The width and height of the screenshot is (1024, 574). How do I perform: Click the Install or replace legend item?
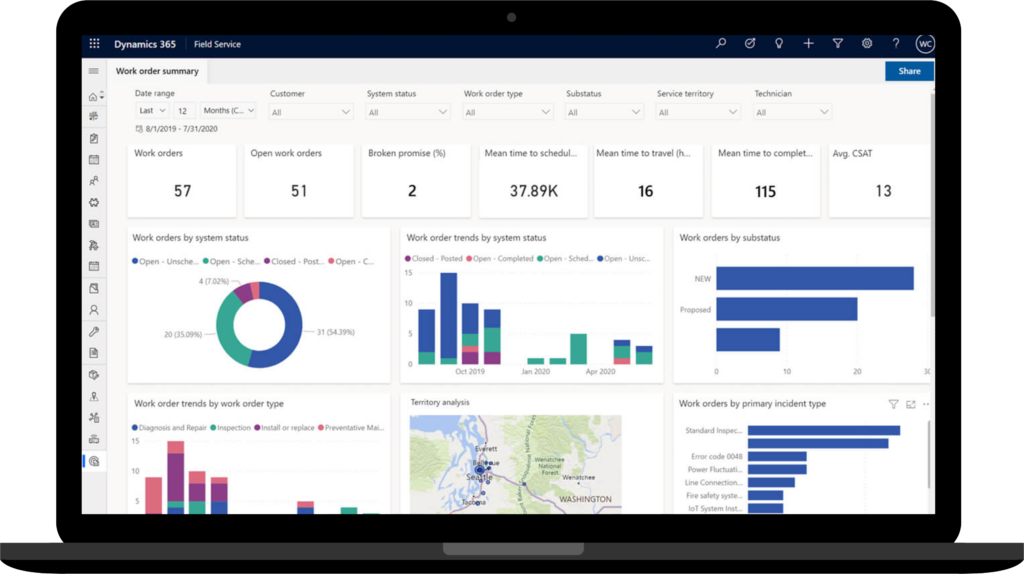click(x=284, y=428)
